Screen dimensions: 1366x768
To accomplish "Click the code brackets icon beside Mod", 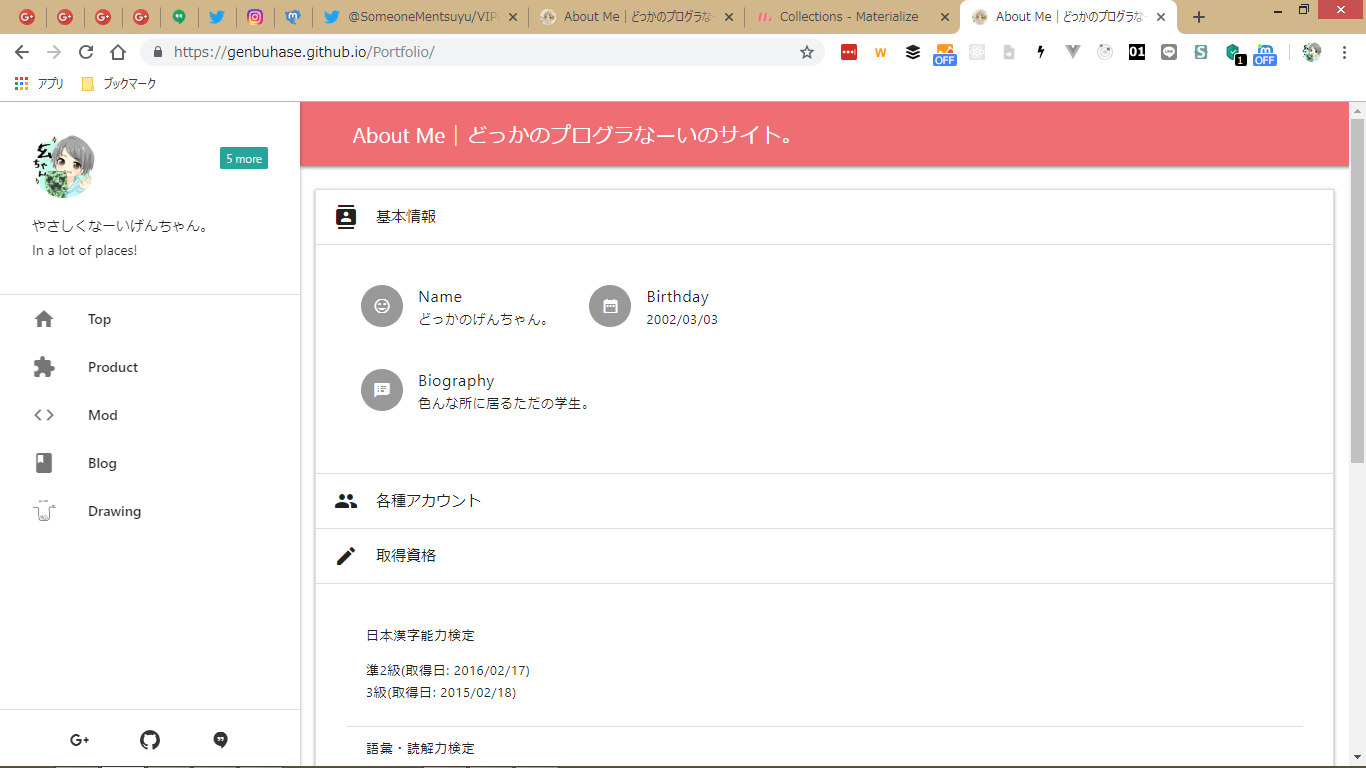I will tap(44, 415).
